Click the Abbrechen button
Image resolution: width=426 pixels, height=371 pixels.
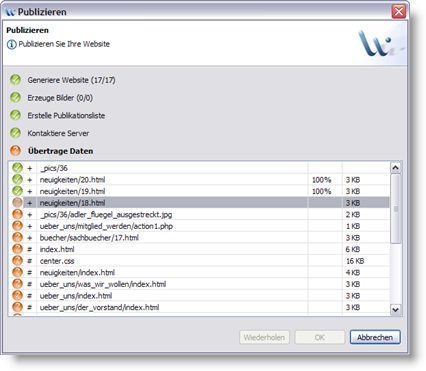375,337
